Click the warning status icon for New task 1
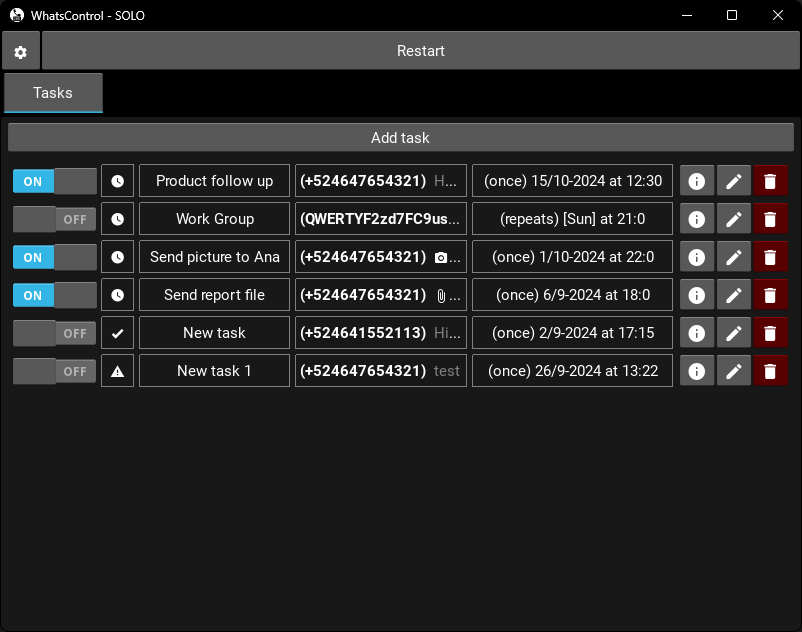This screenshot has width=802, height=632. pyautogui.click(x=117, y=371)
